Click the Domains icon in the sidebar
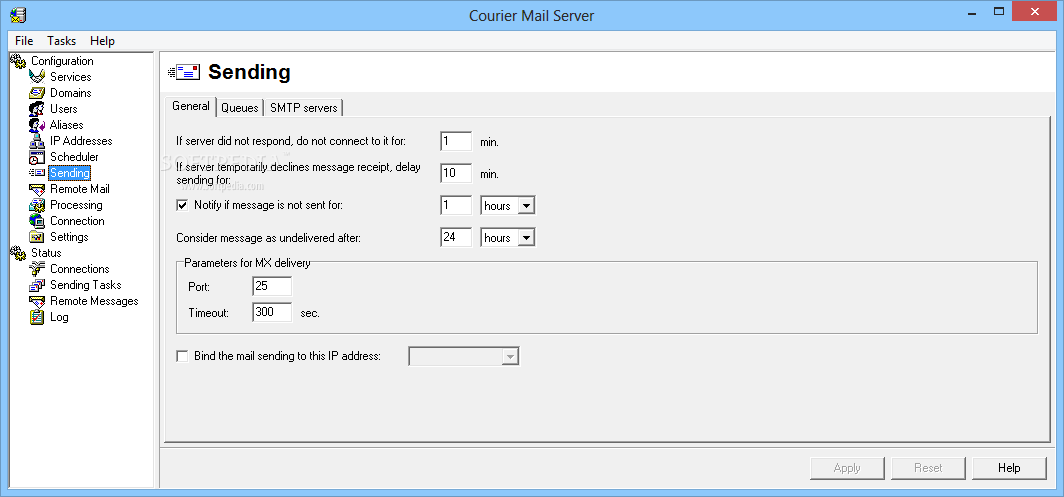1064x497 pixels. (37, 93)
